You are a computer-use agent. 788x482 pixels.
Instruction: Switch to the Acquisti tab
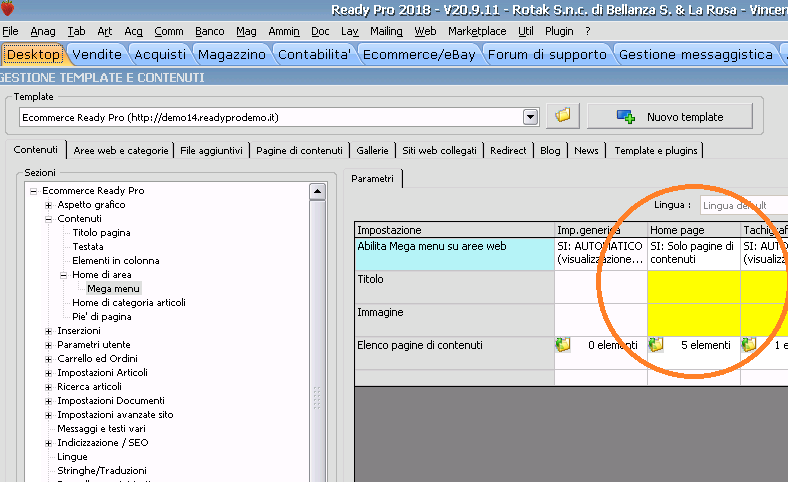(160, 54)
